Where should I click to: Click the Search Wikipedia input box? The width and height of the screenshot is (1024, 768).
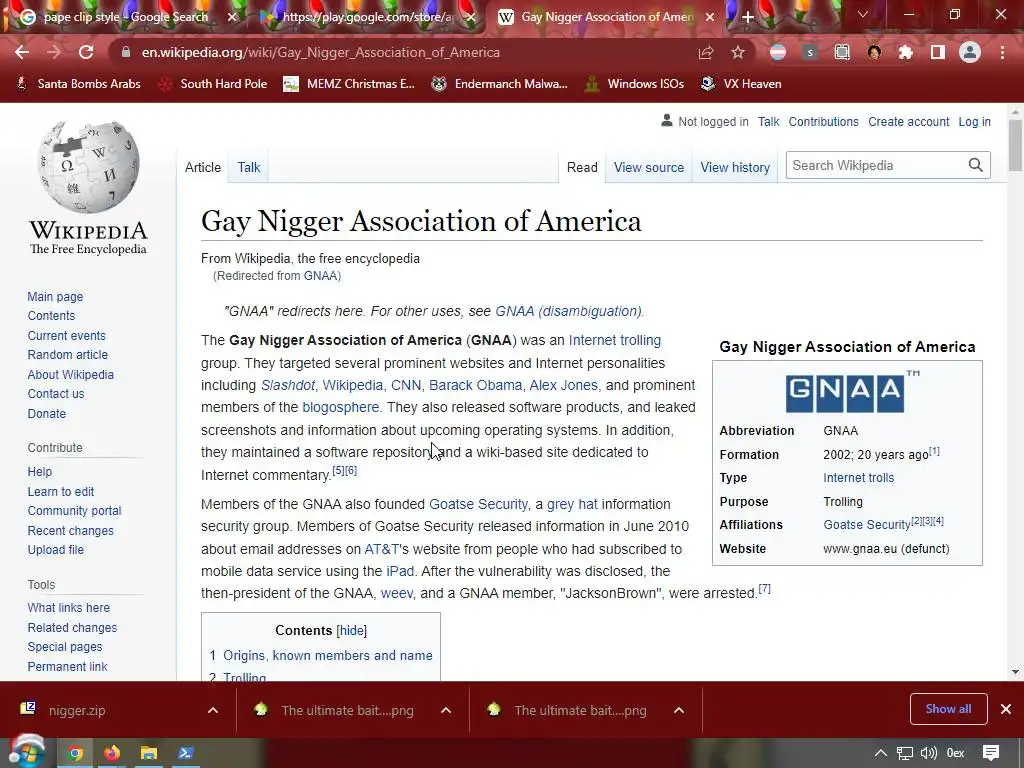[x=877, y=165]
